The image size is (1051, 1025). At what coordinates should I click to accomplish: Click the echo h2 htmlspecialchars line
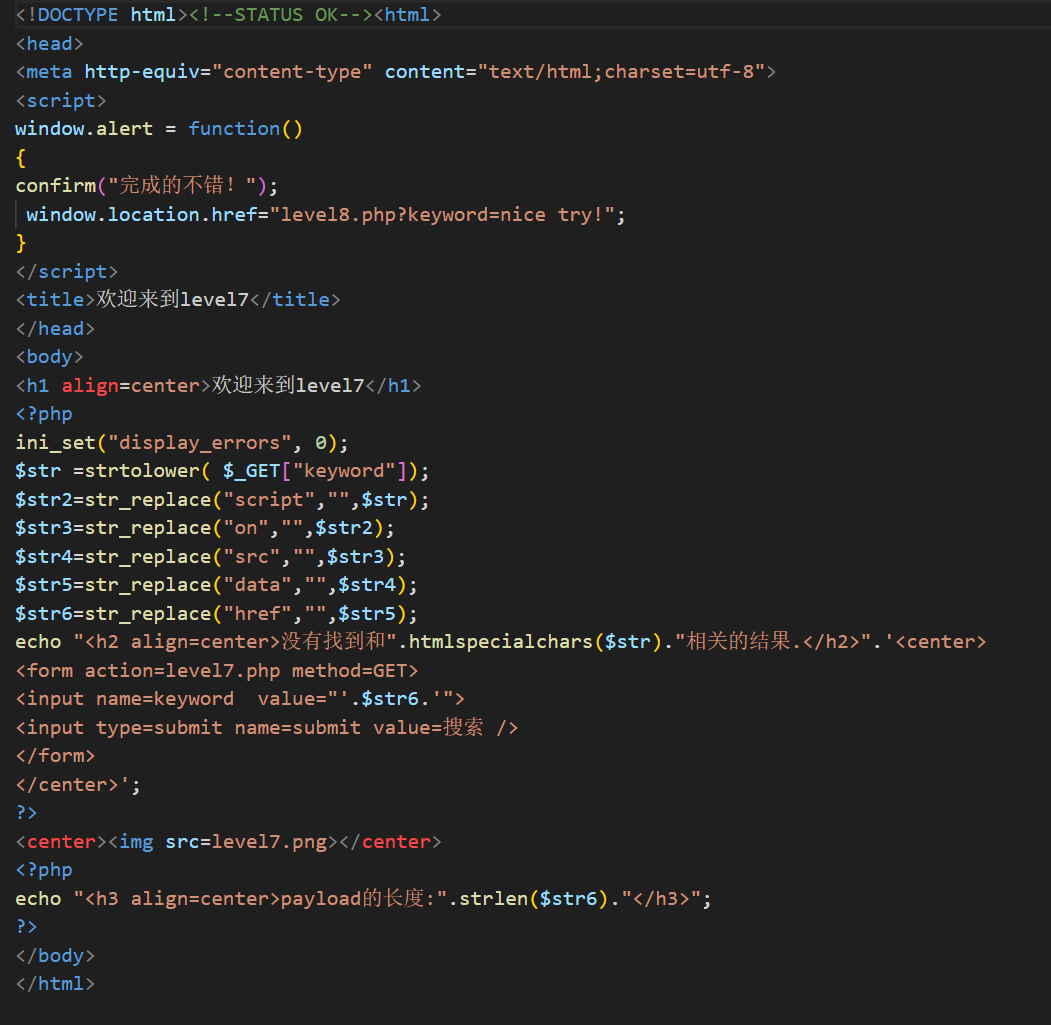pyautogui.click(x=501, y=642)
